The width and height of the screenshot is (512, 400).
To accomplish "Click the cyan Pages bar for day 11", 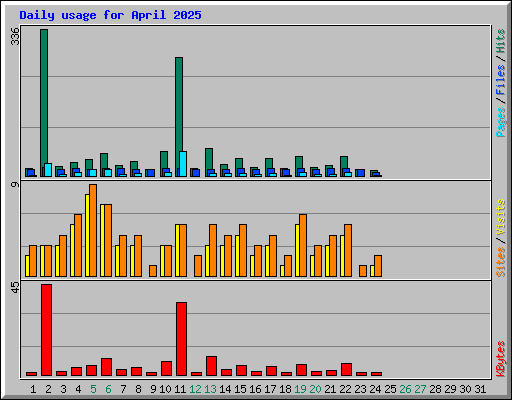I will pyautogui.click(x=183, y=164).
